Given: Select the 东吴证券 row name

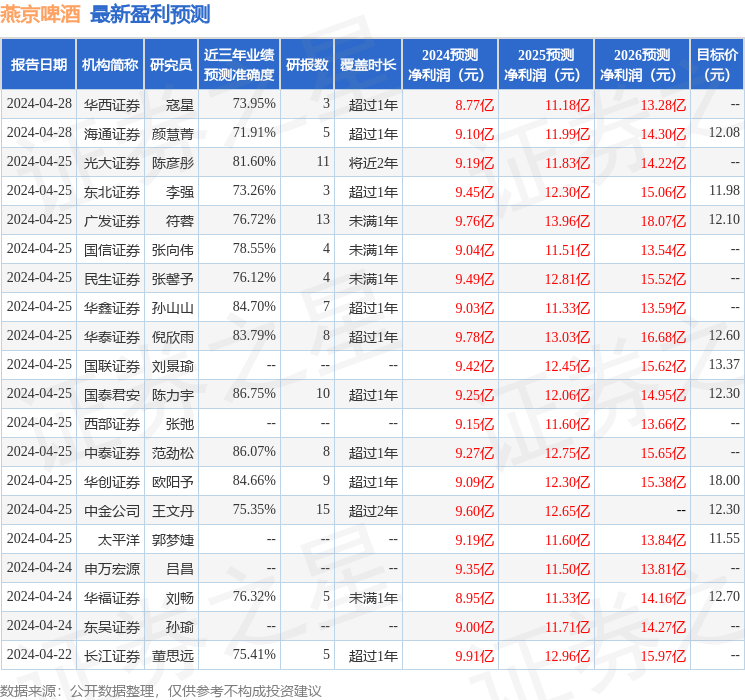Looking at the screenshot, I should click(x=112, y=626).
